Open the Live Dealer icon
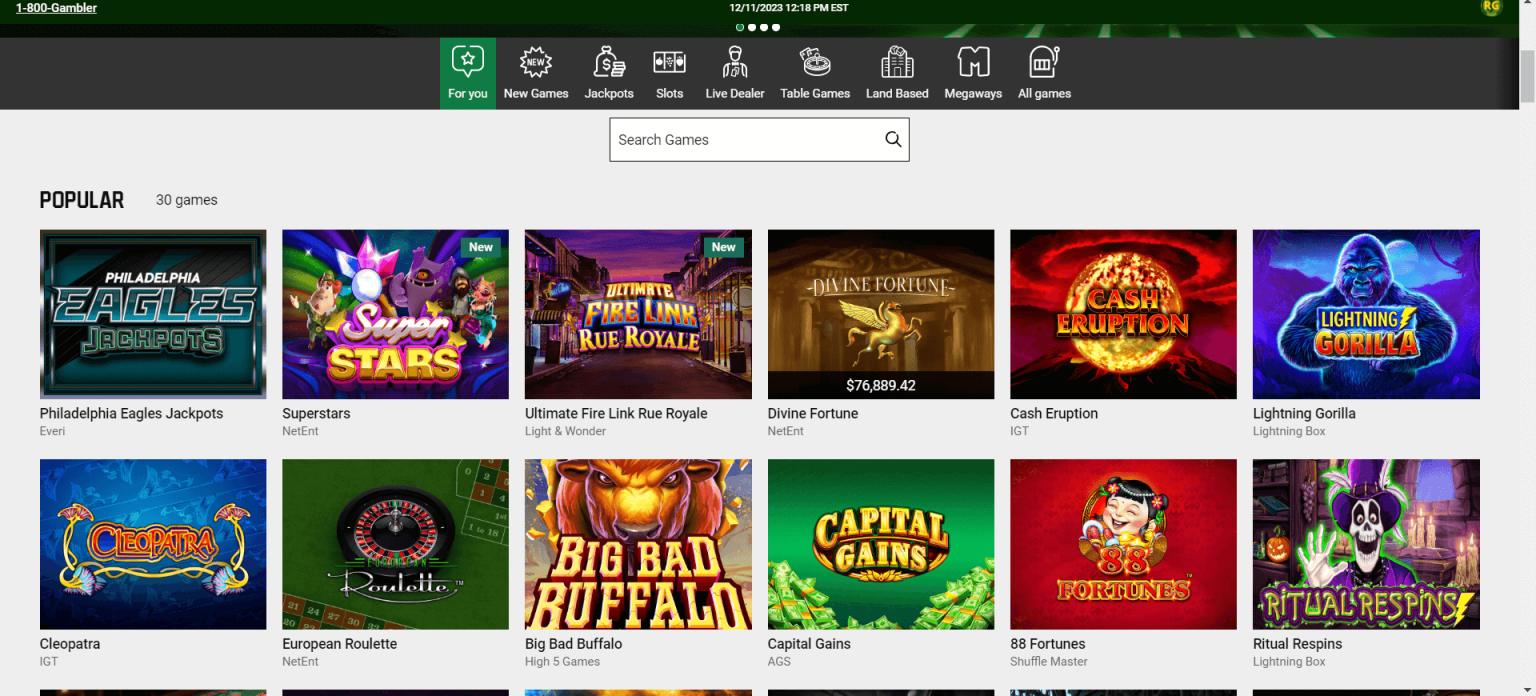The height and width of the screenshot is (696, 1536). point(735,63)
